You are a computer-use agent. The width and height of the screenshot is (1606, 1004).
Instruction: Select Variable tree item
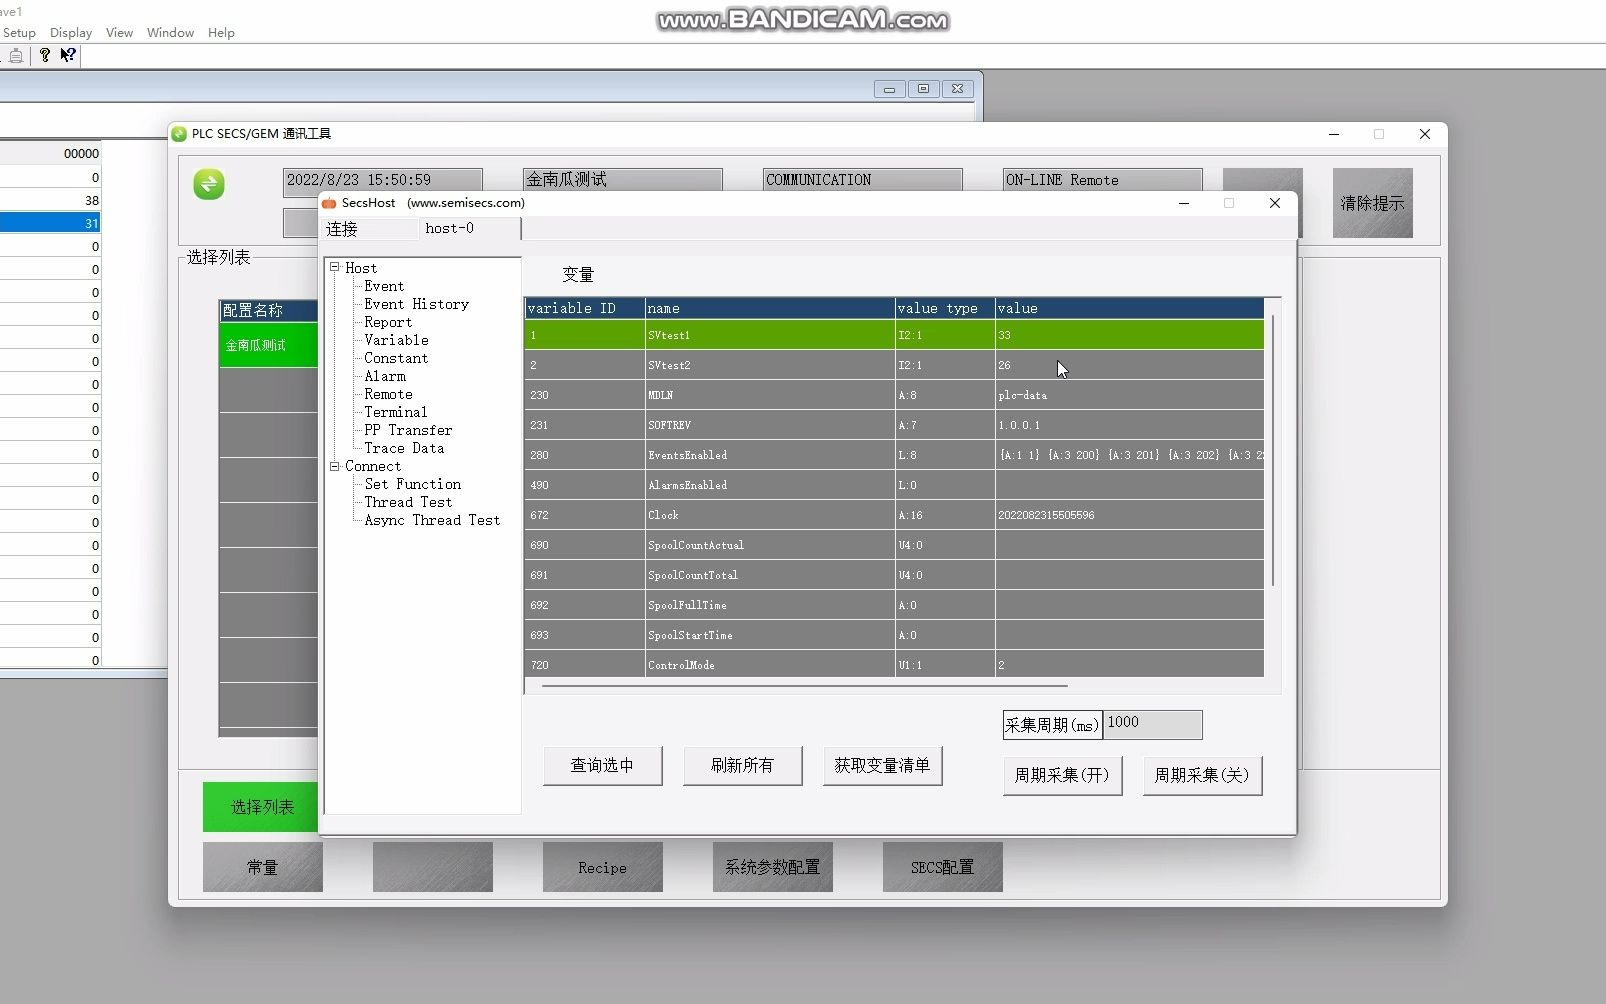[396, 340]
